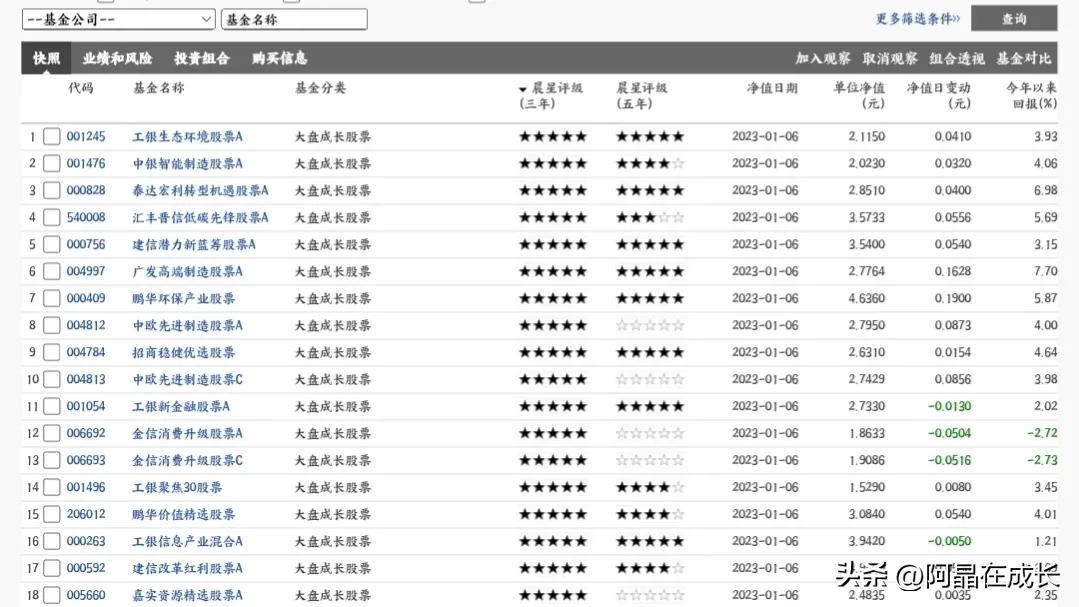Open fund link 泰达宏利转型机遇股票A
Screen dimensions: 1079x607
(200, 190)
